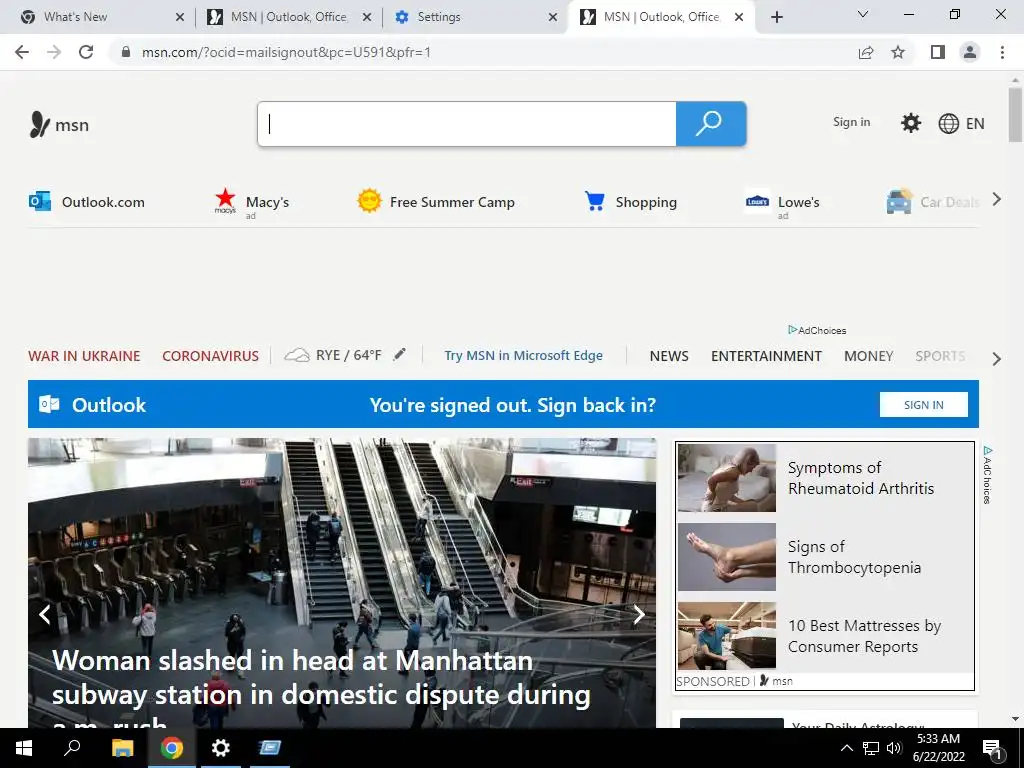Open Windows Start menu
The width and height of the screenshot is (1024, 768).
24,748
